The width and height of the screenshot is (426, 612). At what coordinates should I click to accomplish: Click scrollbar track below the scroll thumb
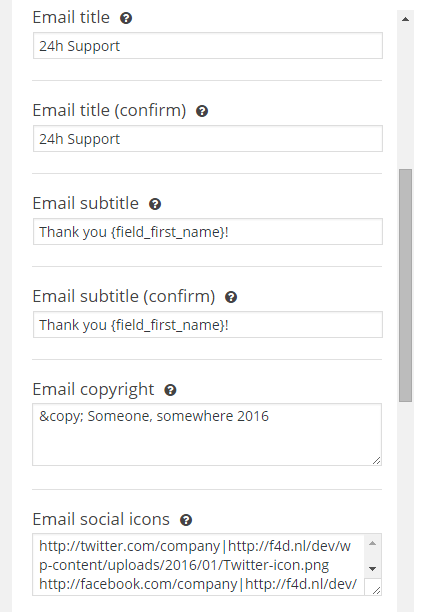(406, 503)
